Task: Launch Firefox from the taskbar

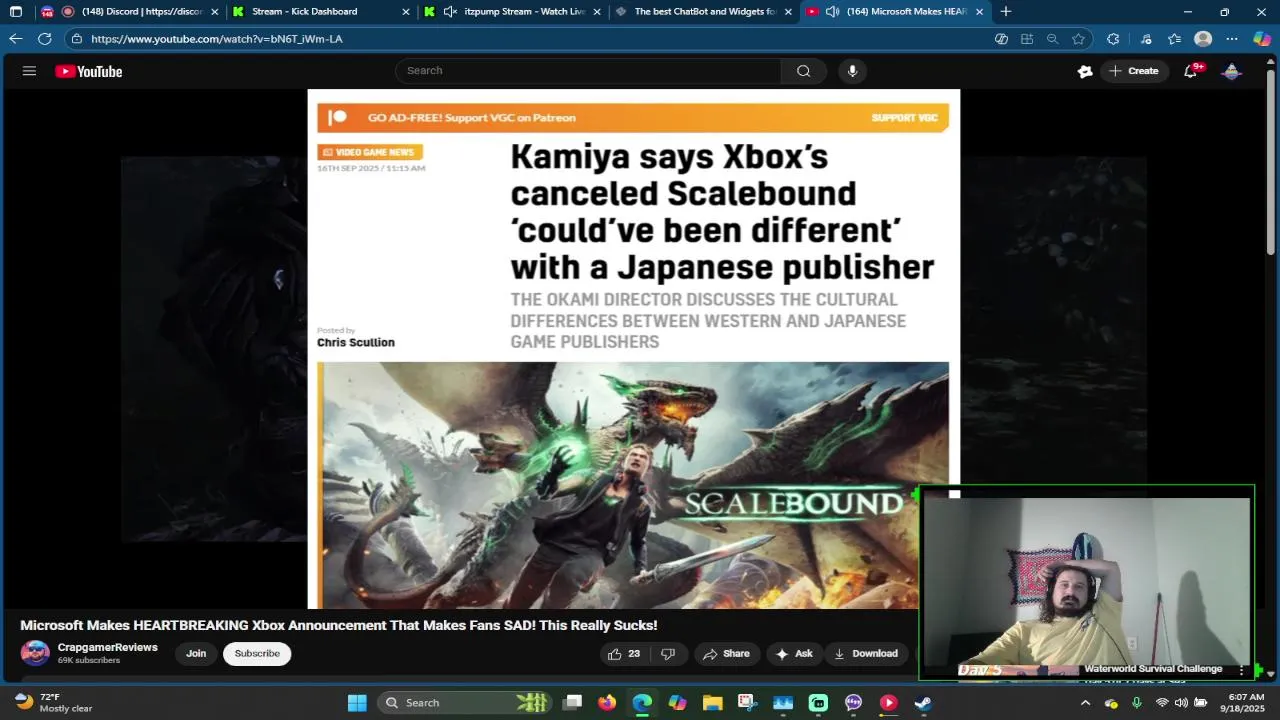Action: (607, 703)
